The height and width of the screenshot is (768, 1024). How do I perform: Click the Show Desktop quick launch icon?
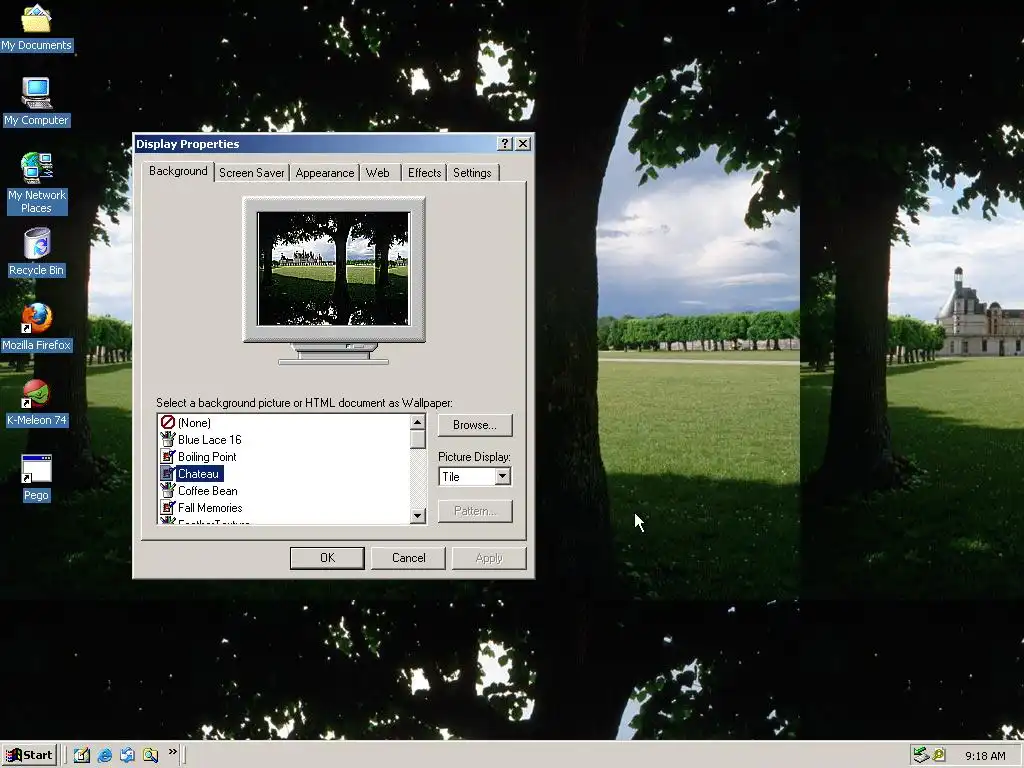coord(82,755)
